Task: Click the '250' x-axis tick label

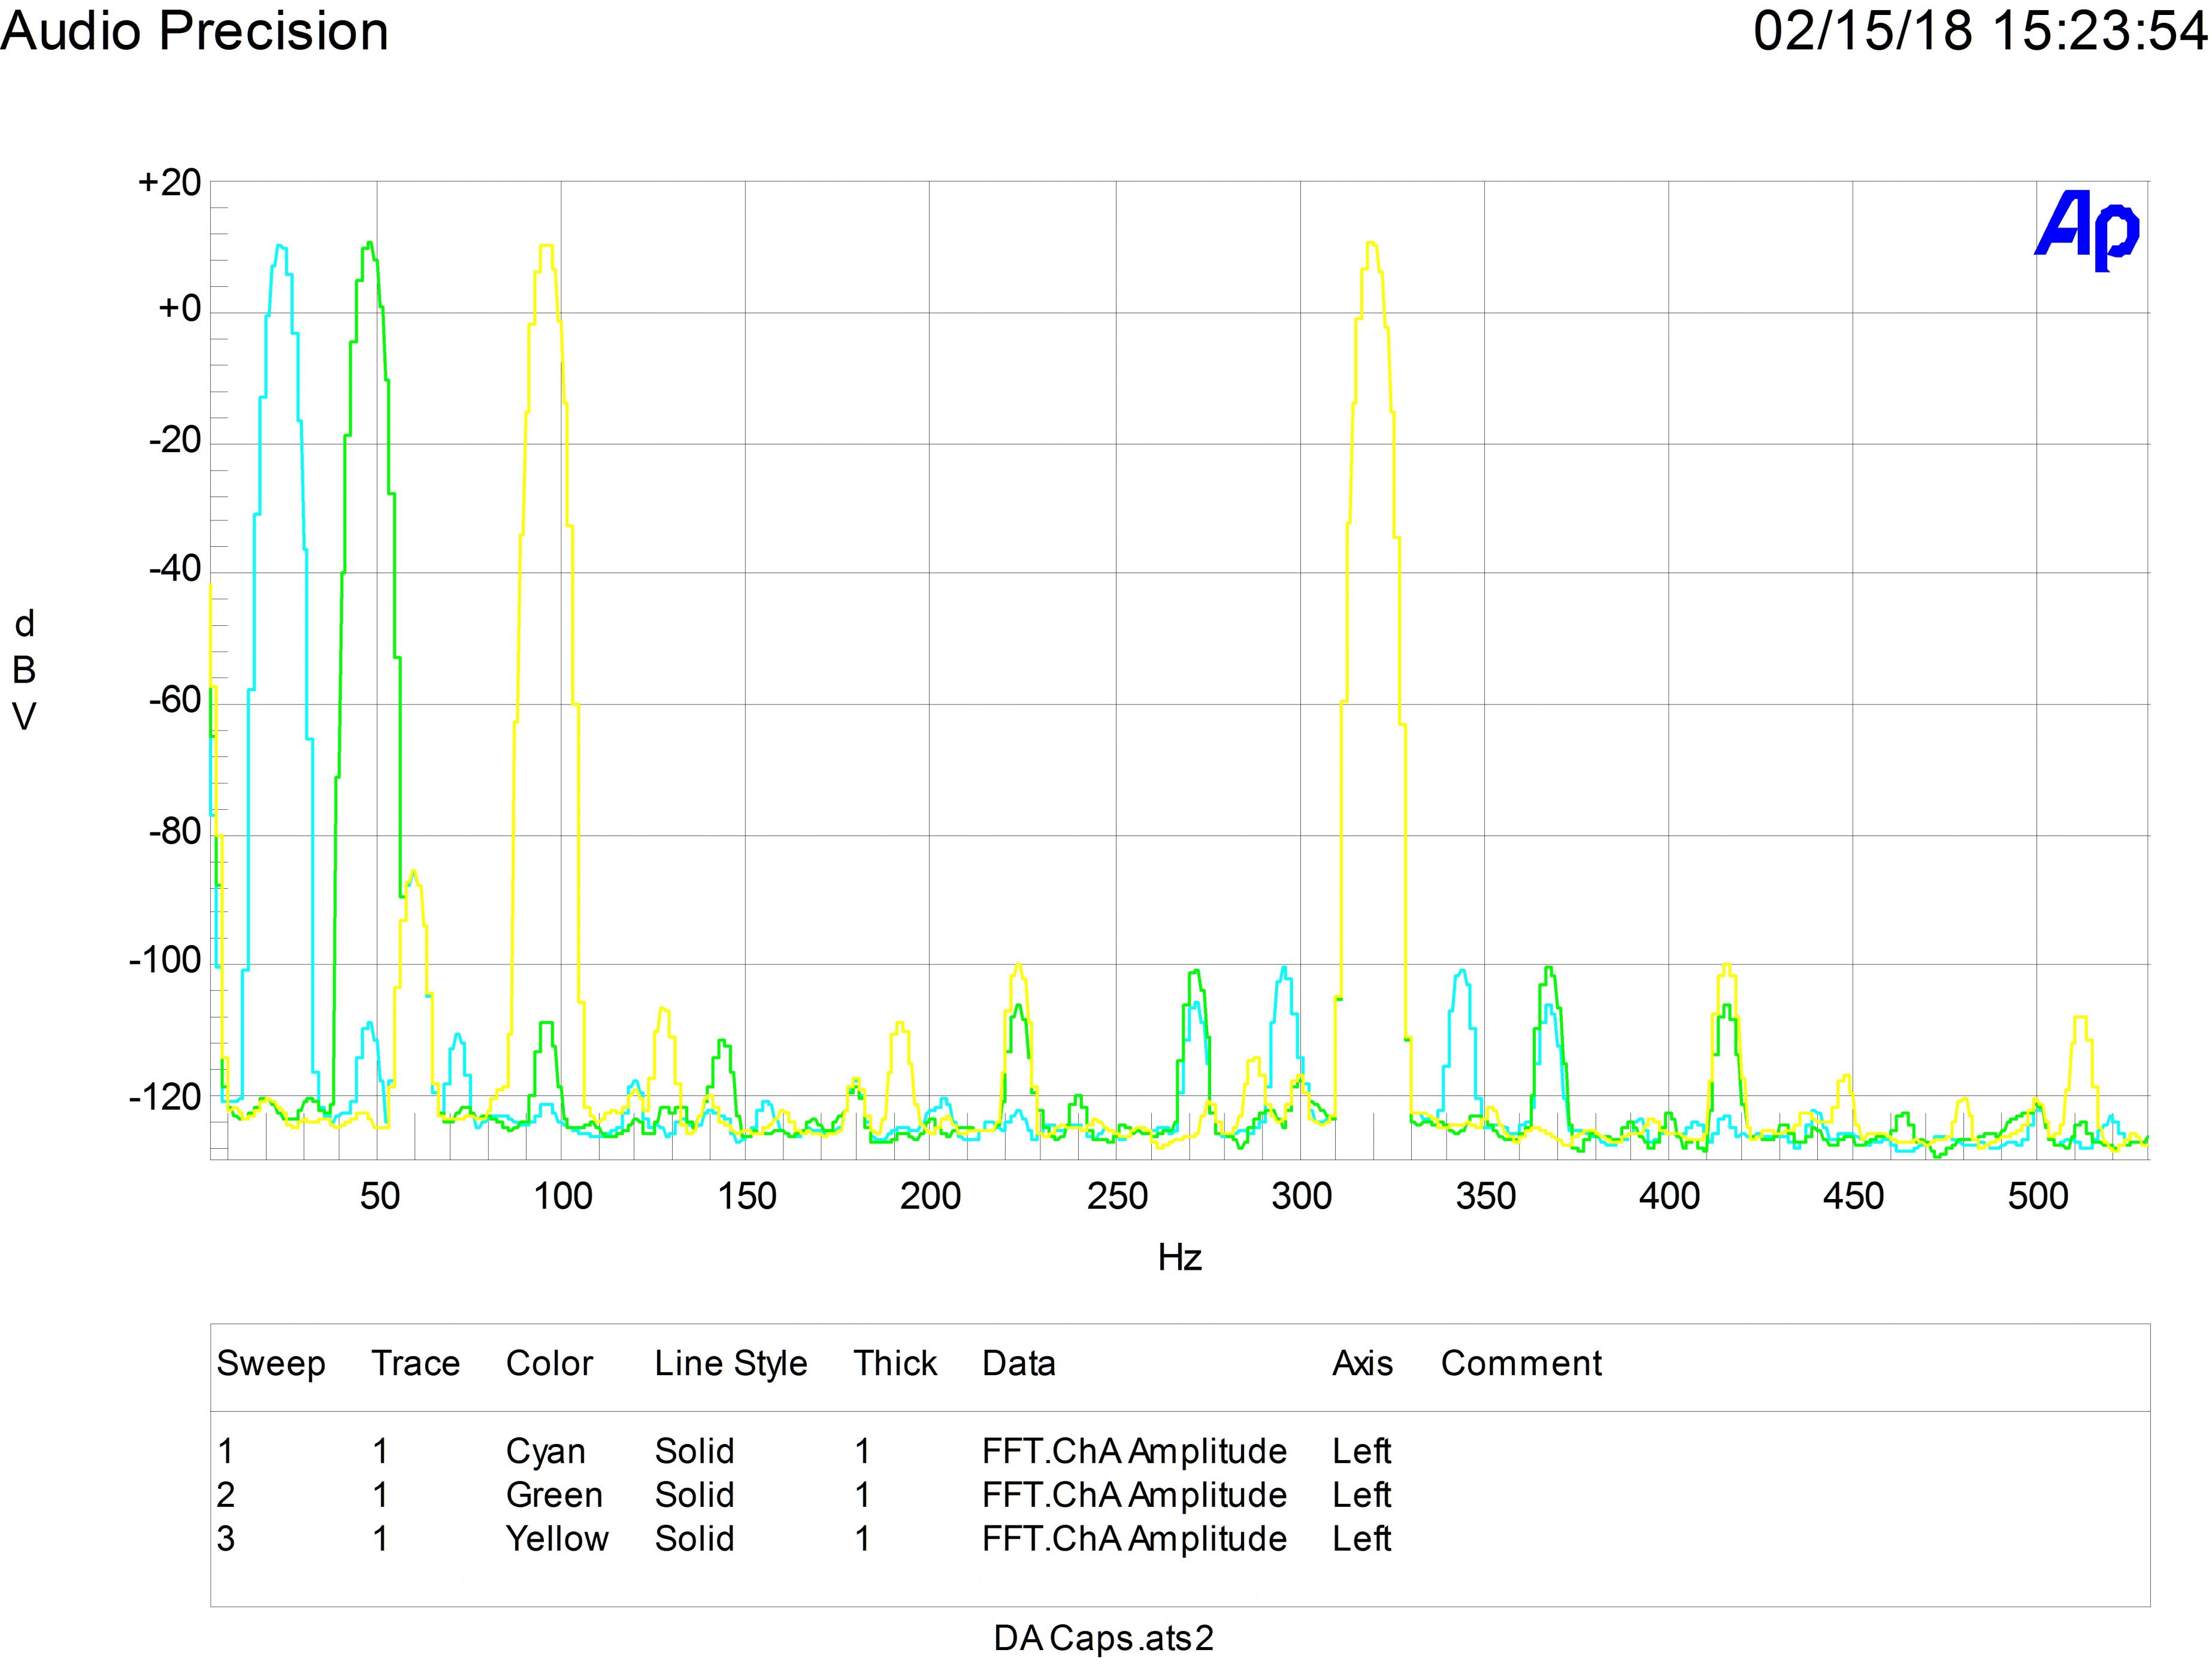Action: point(1117,1196)
